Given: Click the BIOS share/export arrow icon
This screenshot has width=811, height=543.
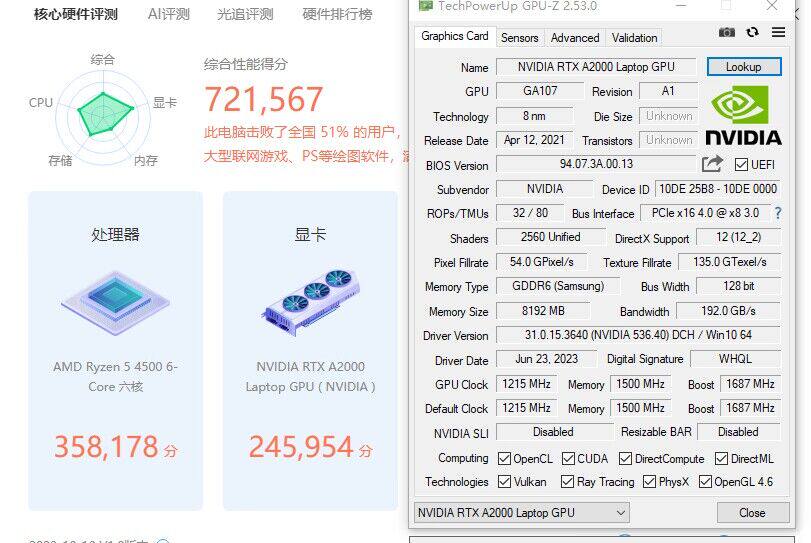Looking at the screenshot, I should pos(712,164).
